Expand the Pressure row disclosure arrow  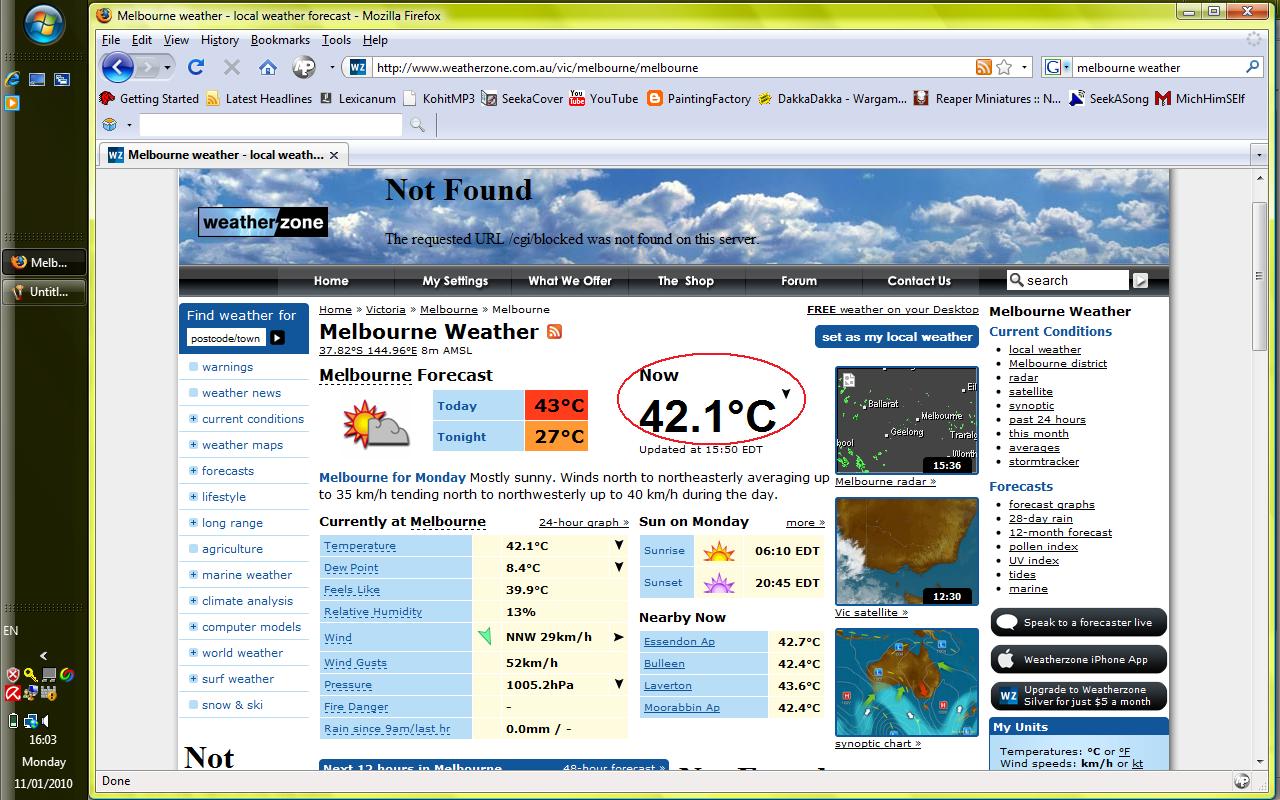point(618,685)
